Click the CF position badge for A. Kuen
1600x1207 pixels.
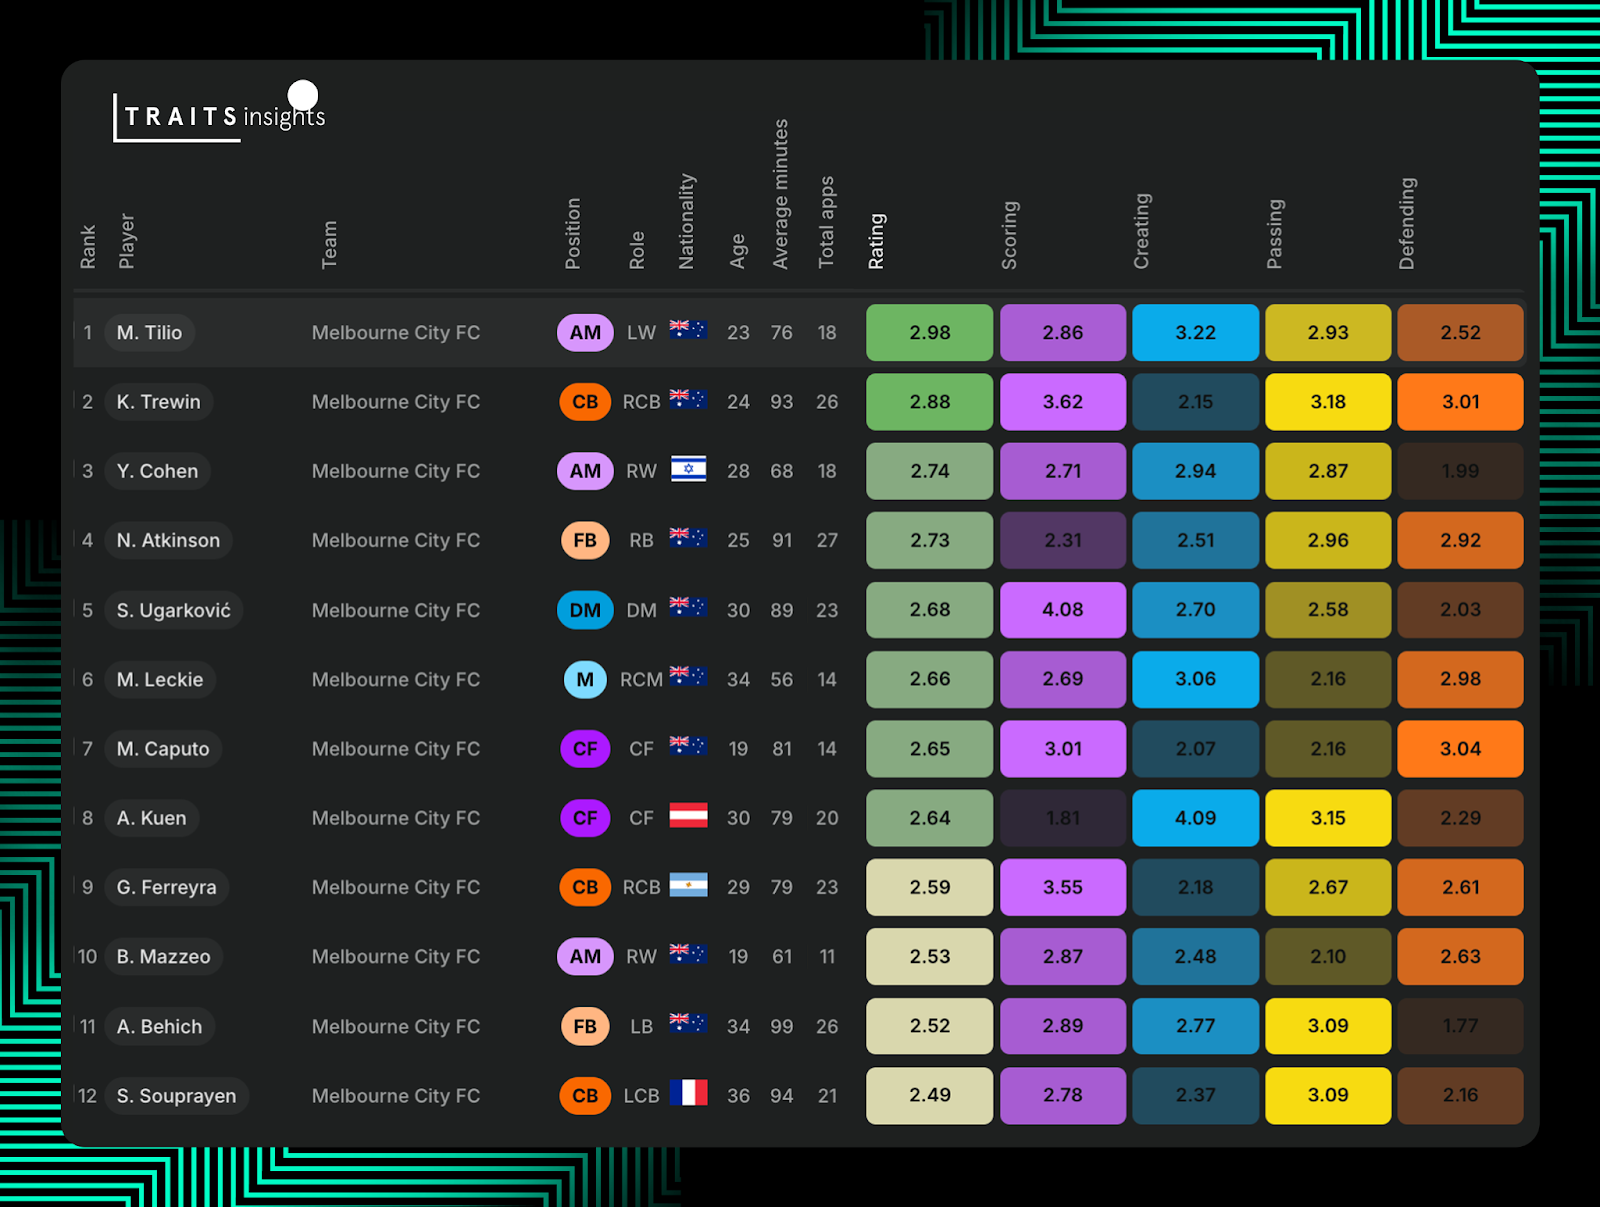coord(585,818)
